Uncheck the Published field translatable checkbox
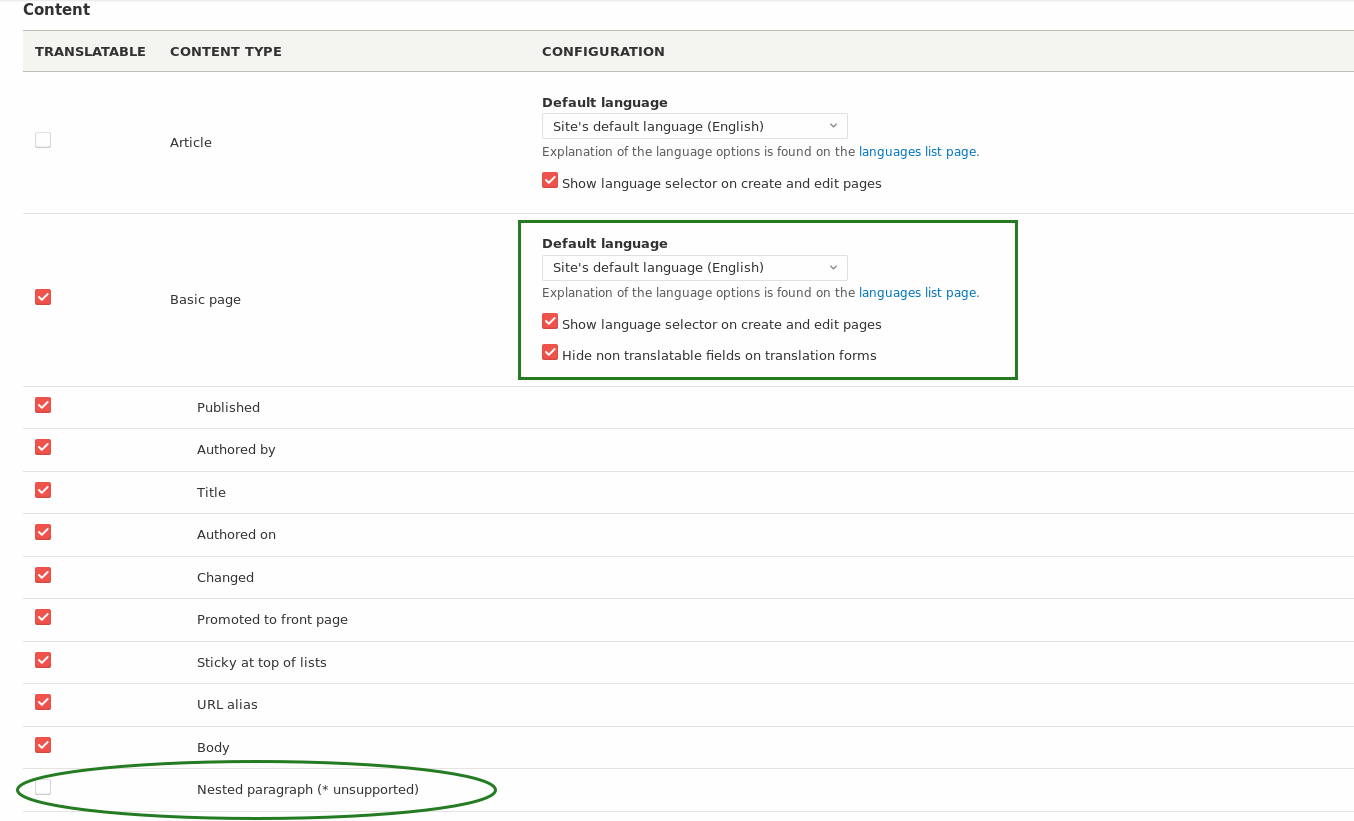 43,405
